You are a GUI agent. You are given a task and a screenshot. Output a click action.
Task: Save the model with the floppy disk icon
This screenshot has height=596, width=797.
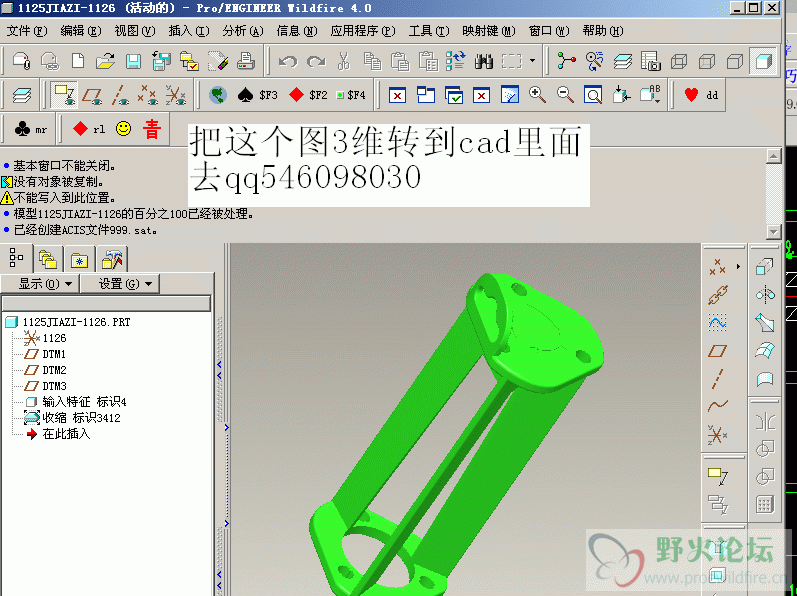133,61
